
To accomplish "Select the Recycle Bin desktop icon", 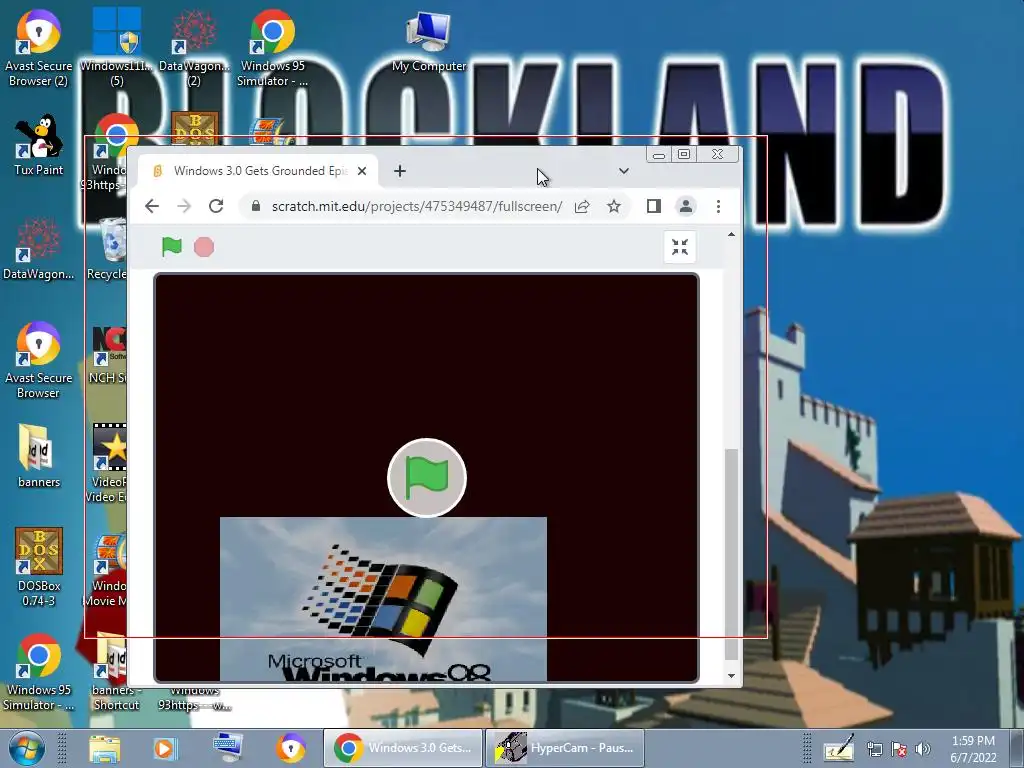I will [108, 249].
